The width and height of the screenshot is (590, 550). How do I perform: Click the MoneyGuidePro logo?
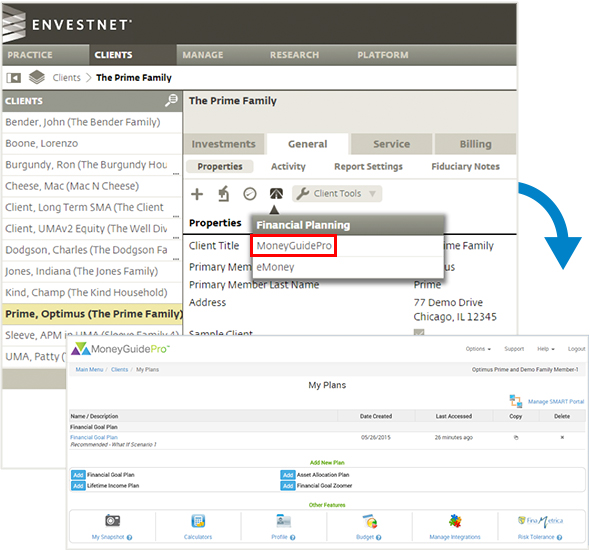(120, 349)
